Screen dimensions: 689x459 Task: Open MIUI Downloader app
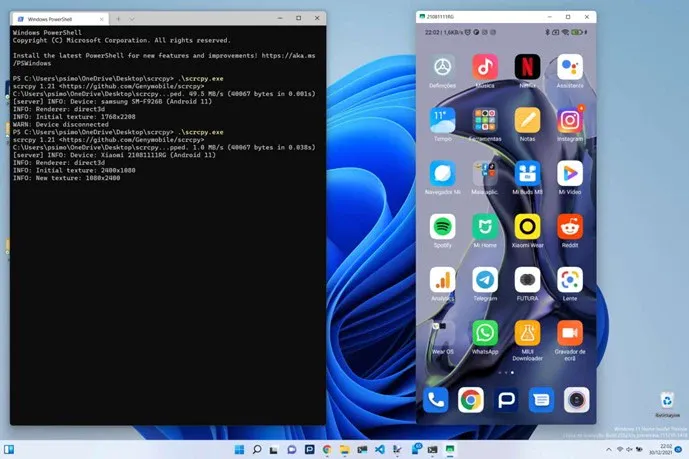pyautogui.click(x=527, y=333)
